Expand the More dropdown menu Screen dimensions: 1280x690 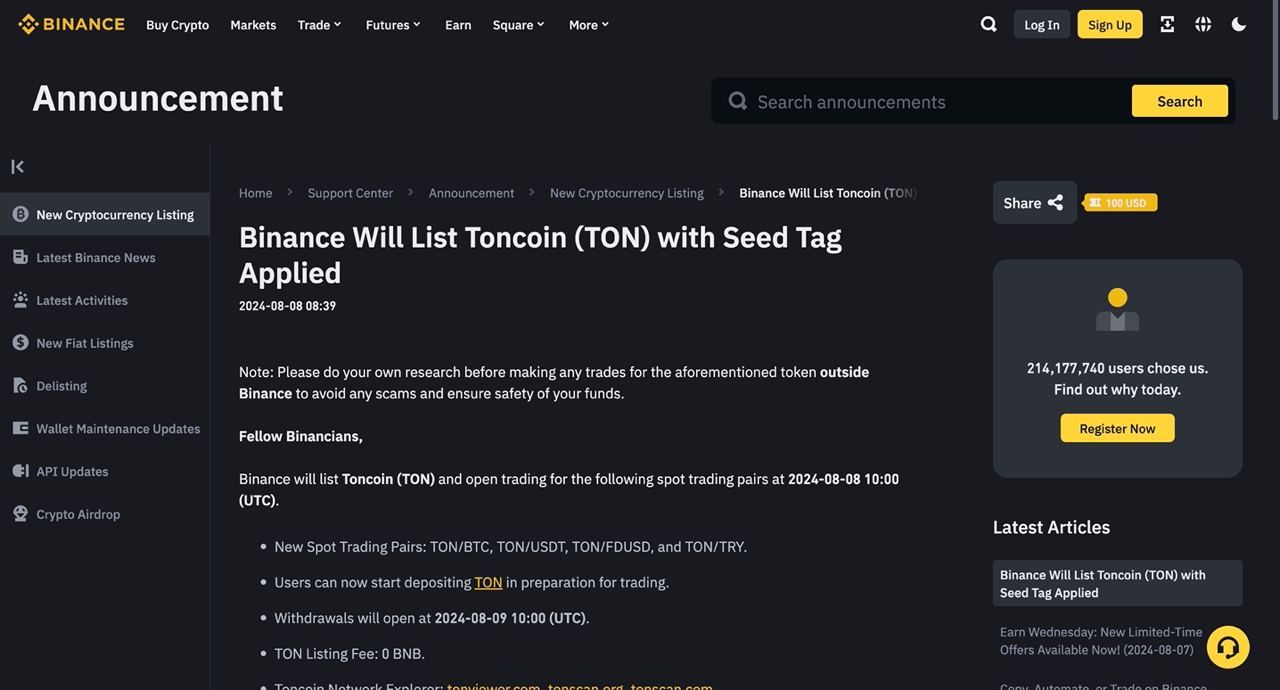[589, 24]
